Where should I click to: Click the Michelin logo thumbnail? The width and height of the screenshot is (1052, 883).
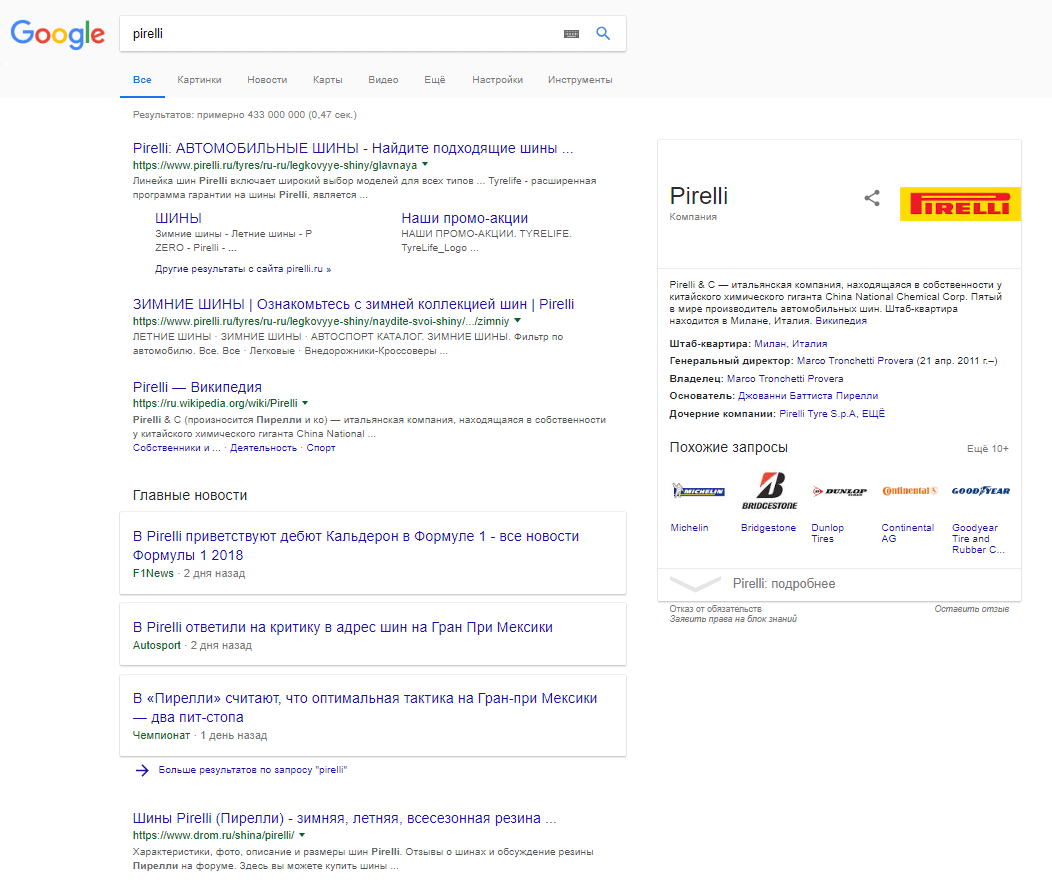pyautogui.click(x=698, y=491)
